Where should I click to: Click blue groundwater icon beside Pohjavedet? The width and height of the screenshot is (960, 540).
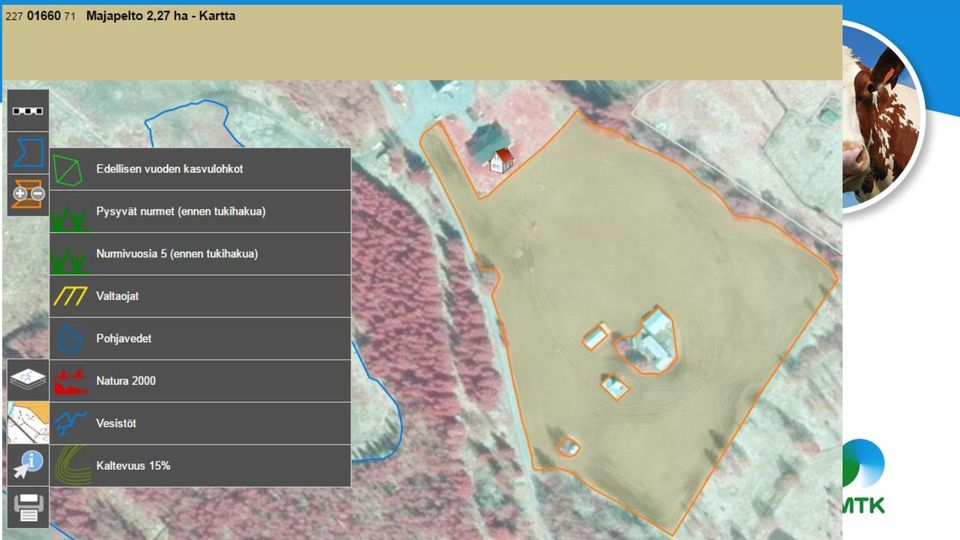[x=70, y=339]
